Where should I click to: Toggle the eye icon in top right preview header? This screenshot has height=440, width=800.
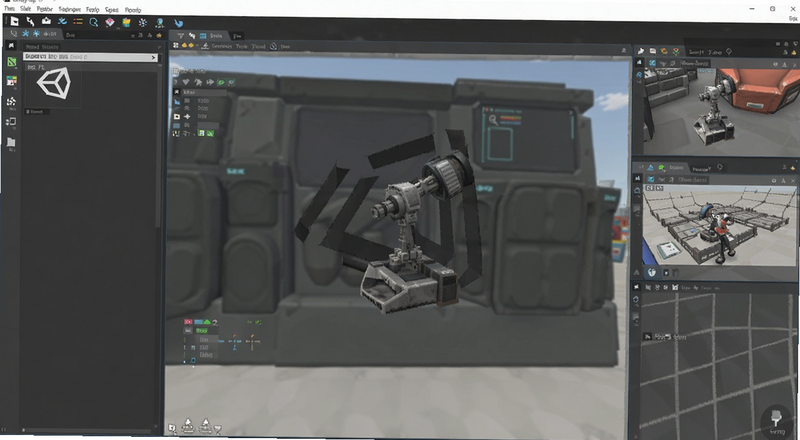coord(775,64)
